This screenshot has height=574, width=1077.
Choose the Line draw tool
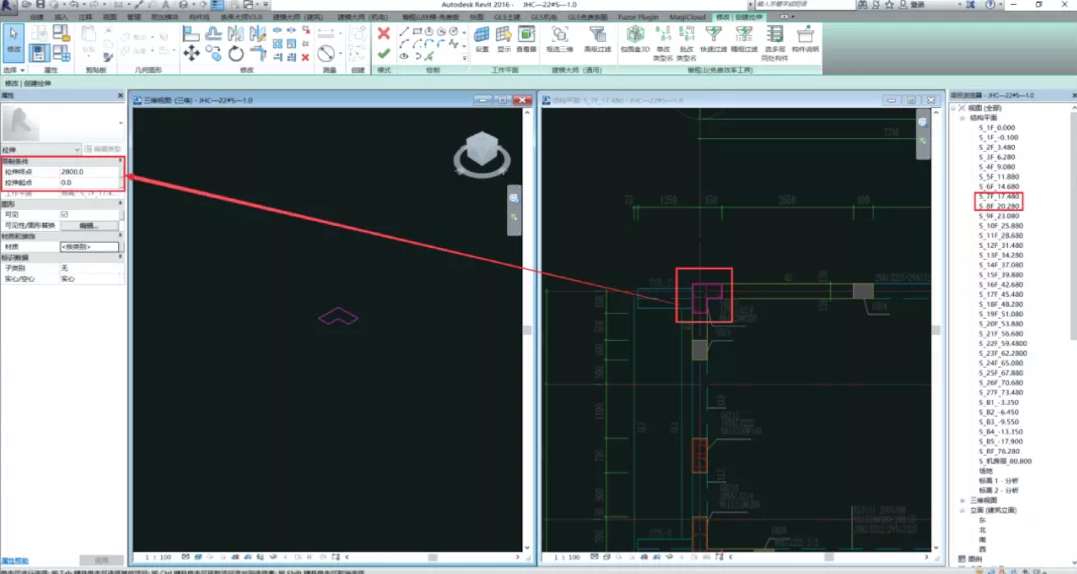404,32
